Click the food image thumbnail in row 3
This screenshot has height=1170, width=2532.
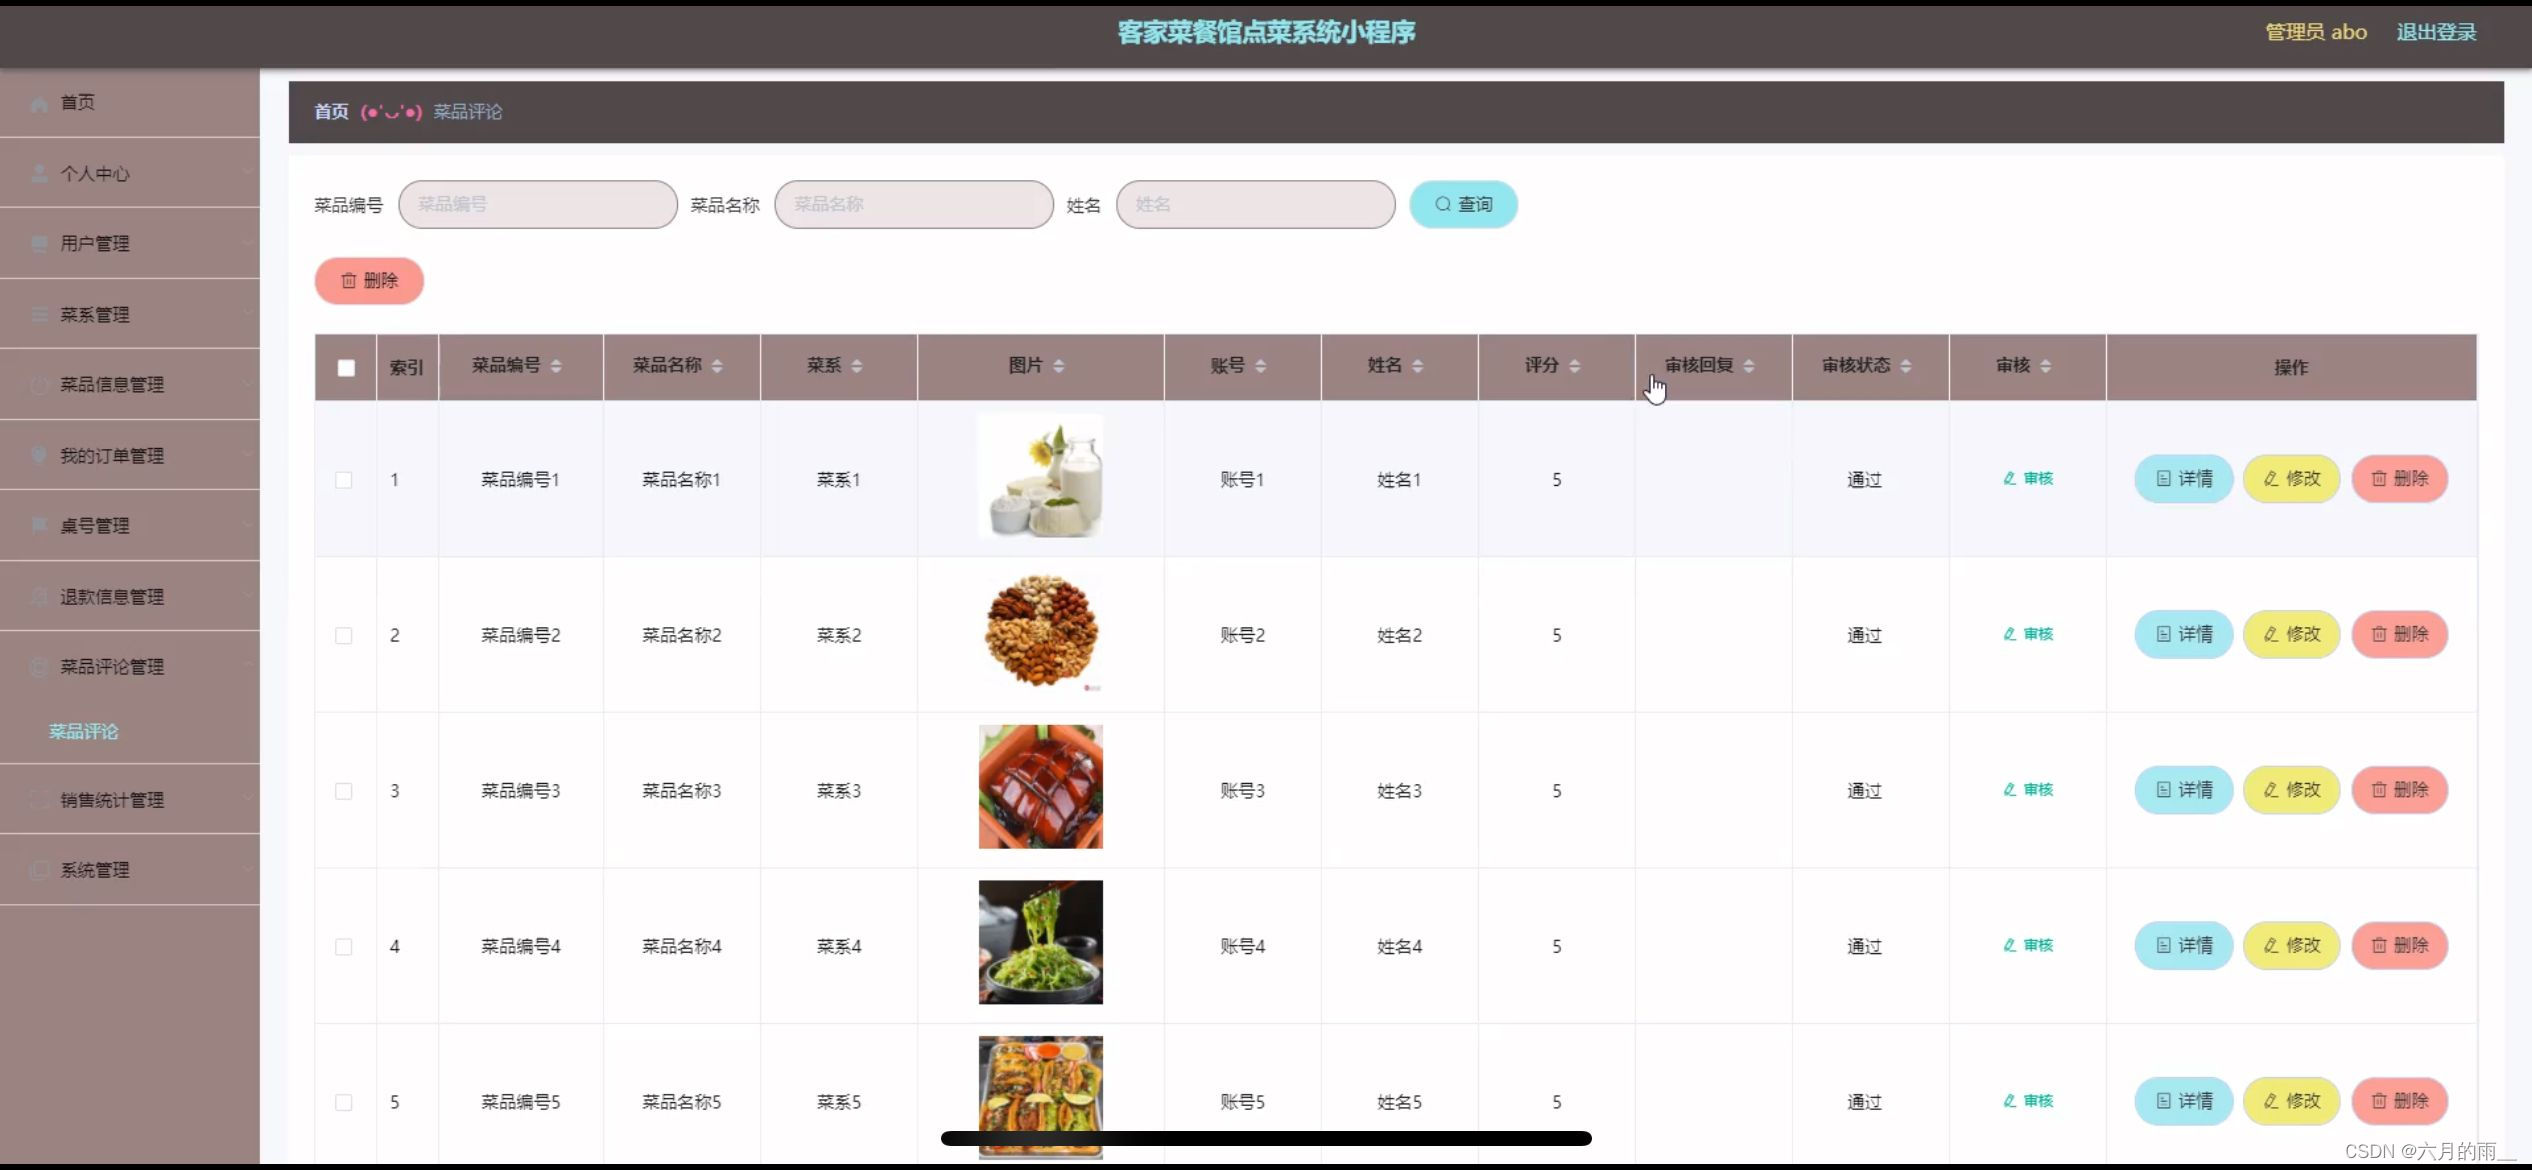[1040, 791]
